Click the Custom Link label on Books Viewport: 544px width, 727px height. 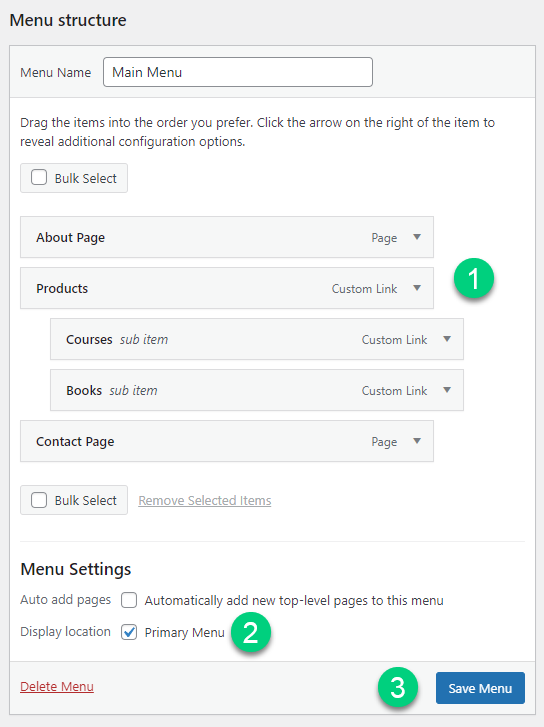[394, 390]
